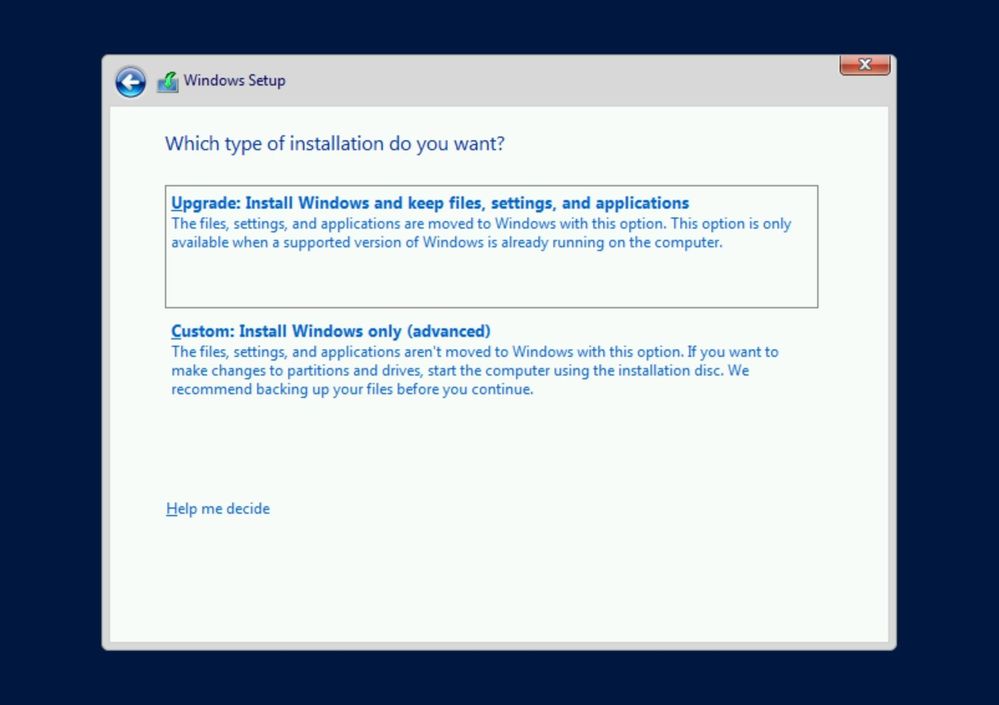Open the Help me decide link
999x705 pixels.
pos(217,508)
